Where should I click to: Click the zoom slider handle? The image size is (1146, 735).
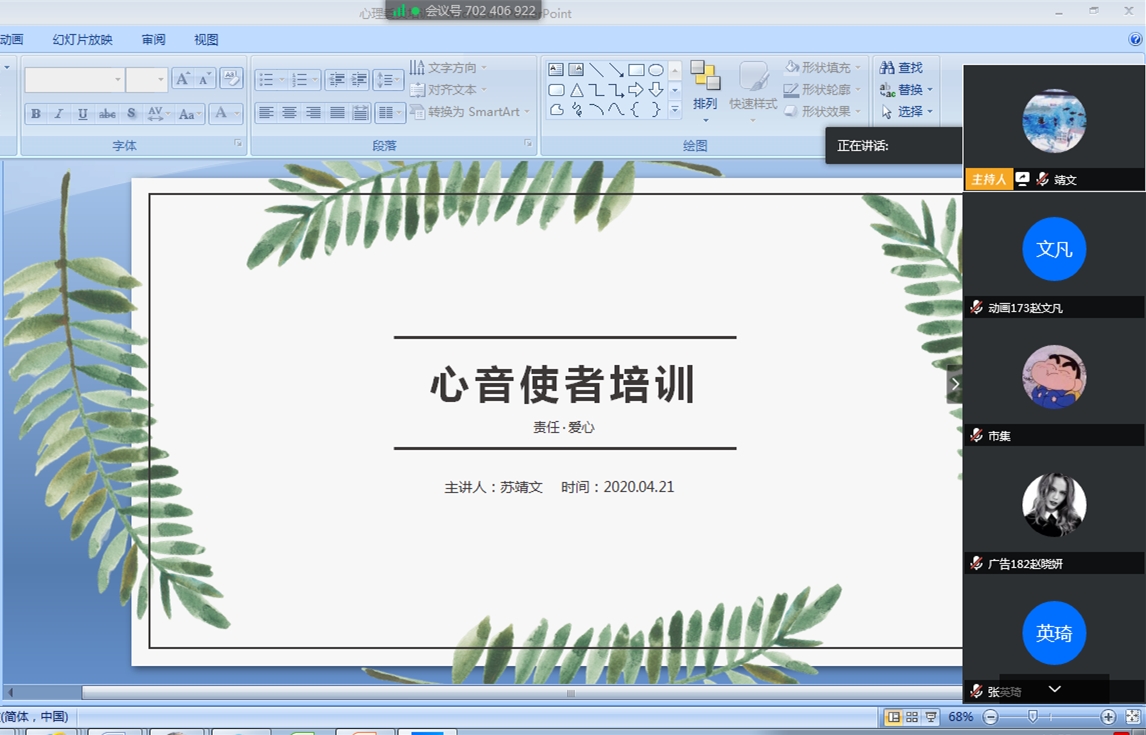point(1033,717)
